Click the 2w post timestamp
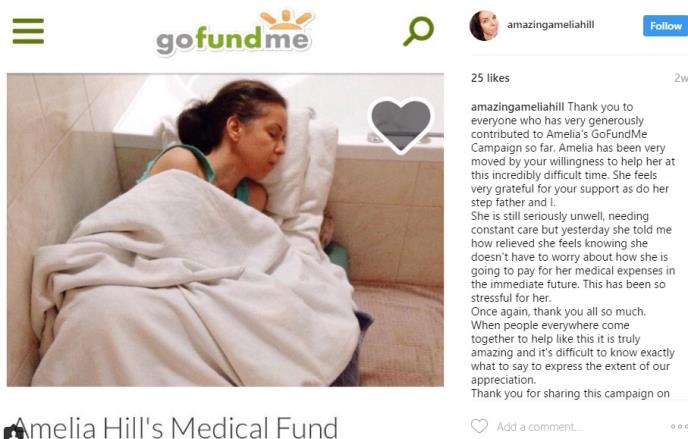The height and width of the screenshot is (439, 688). pos(681,78)
